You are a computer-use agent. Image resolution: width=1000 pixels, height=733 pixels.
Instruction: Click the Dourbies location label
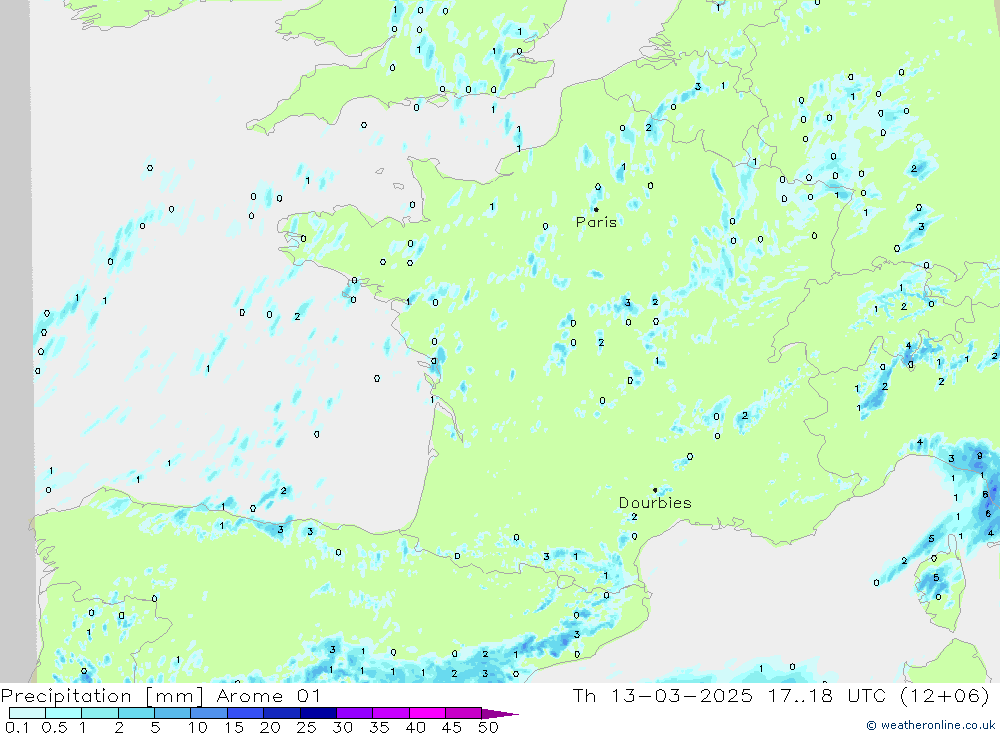click(655, 503)
